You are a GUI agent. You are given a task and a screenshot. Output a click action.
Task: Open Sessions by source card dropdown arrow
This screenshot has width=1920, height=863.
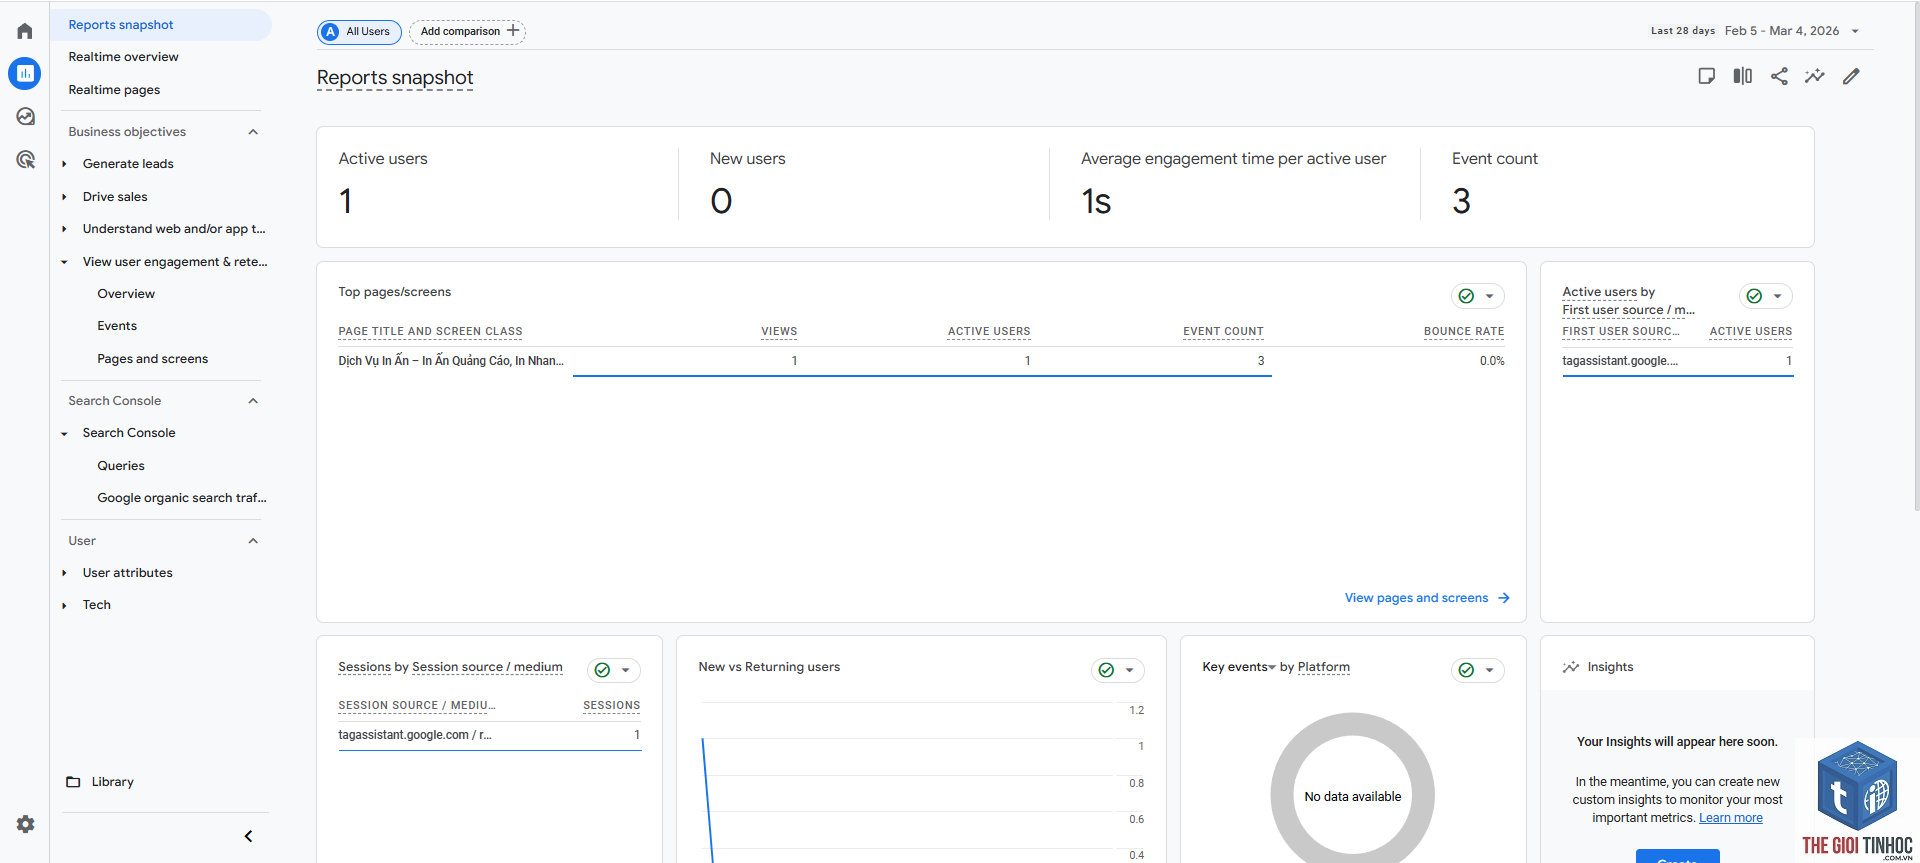[x=625, y=670]
